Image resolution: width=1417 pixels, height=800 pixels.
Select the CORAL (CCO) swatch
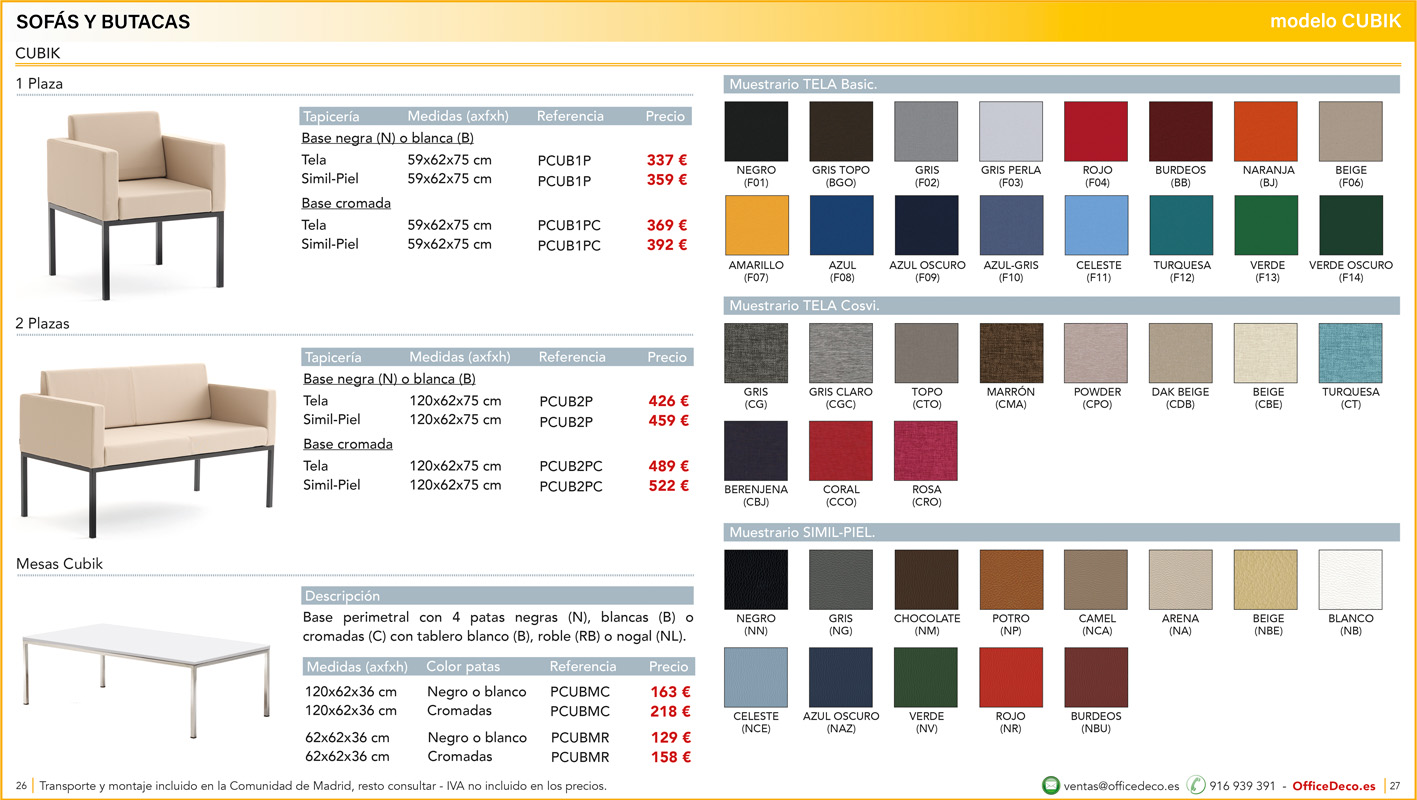841,451
